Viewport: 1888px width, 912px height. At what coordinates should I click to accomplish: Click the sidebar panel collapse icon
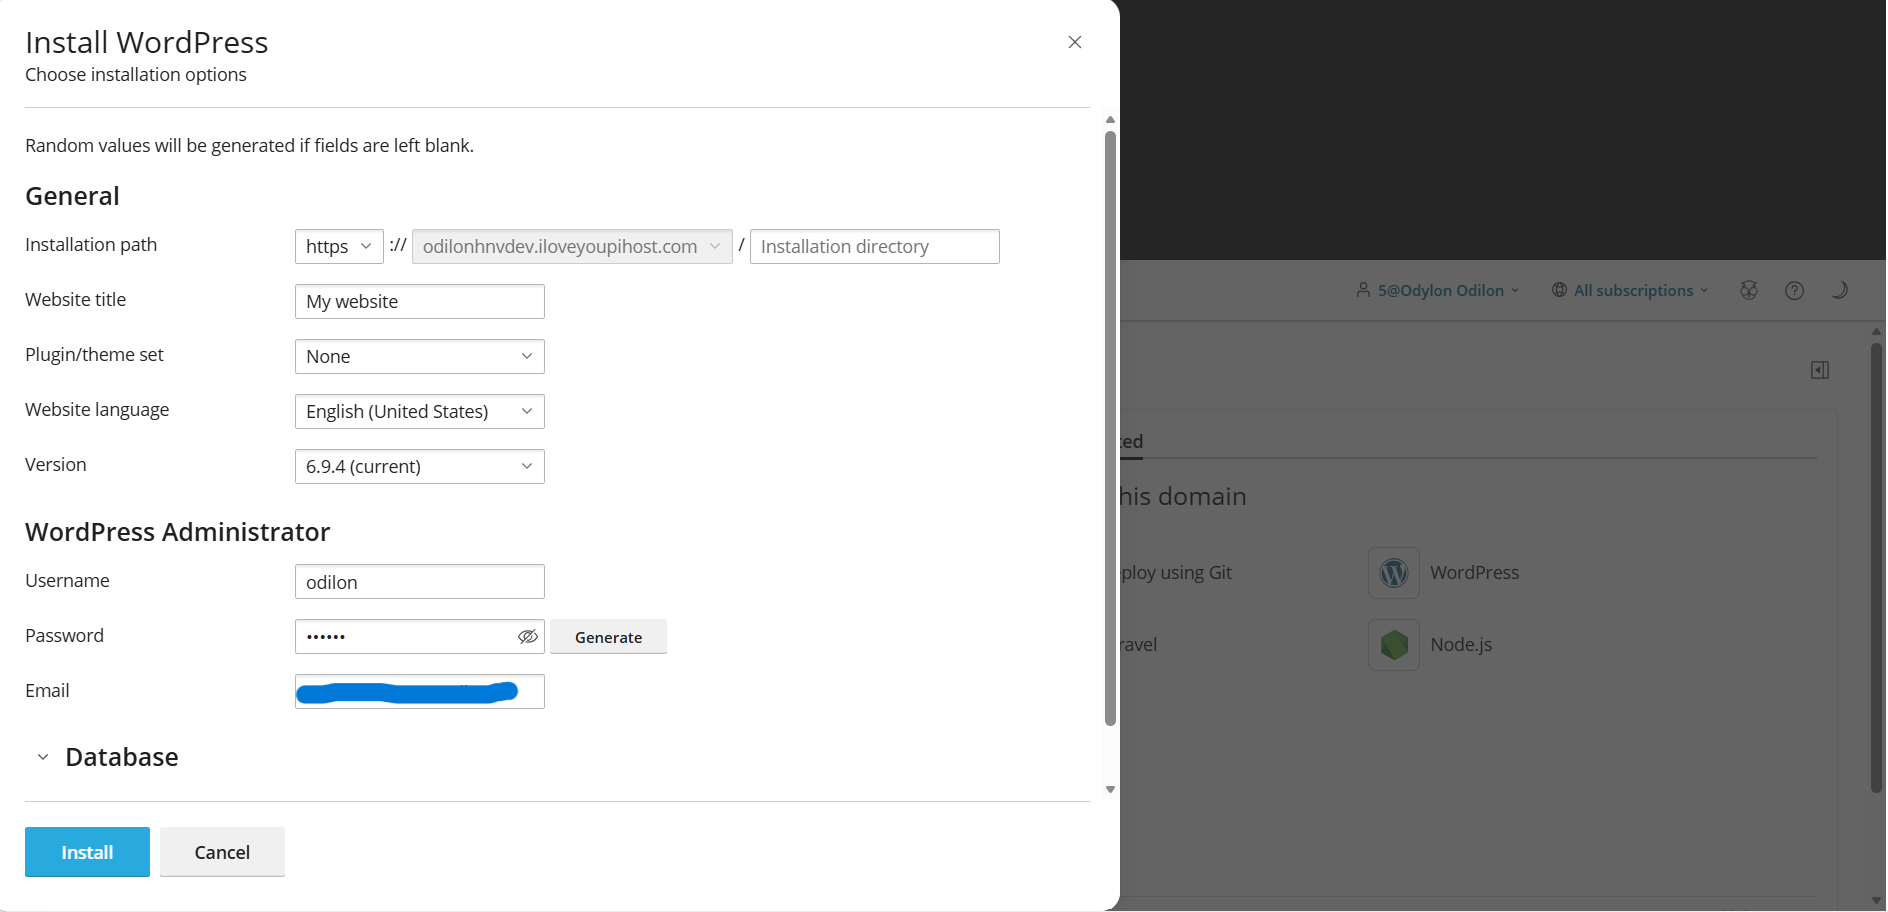(1819, 371)
